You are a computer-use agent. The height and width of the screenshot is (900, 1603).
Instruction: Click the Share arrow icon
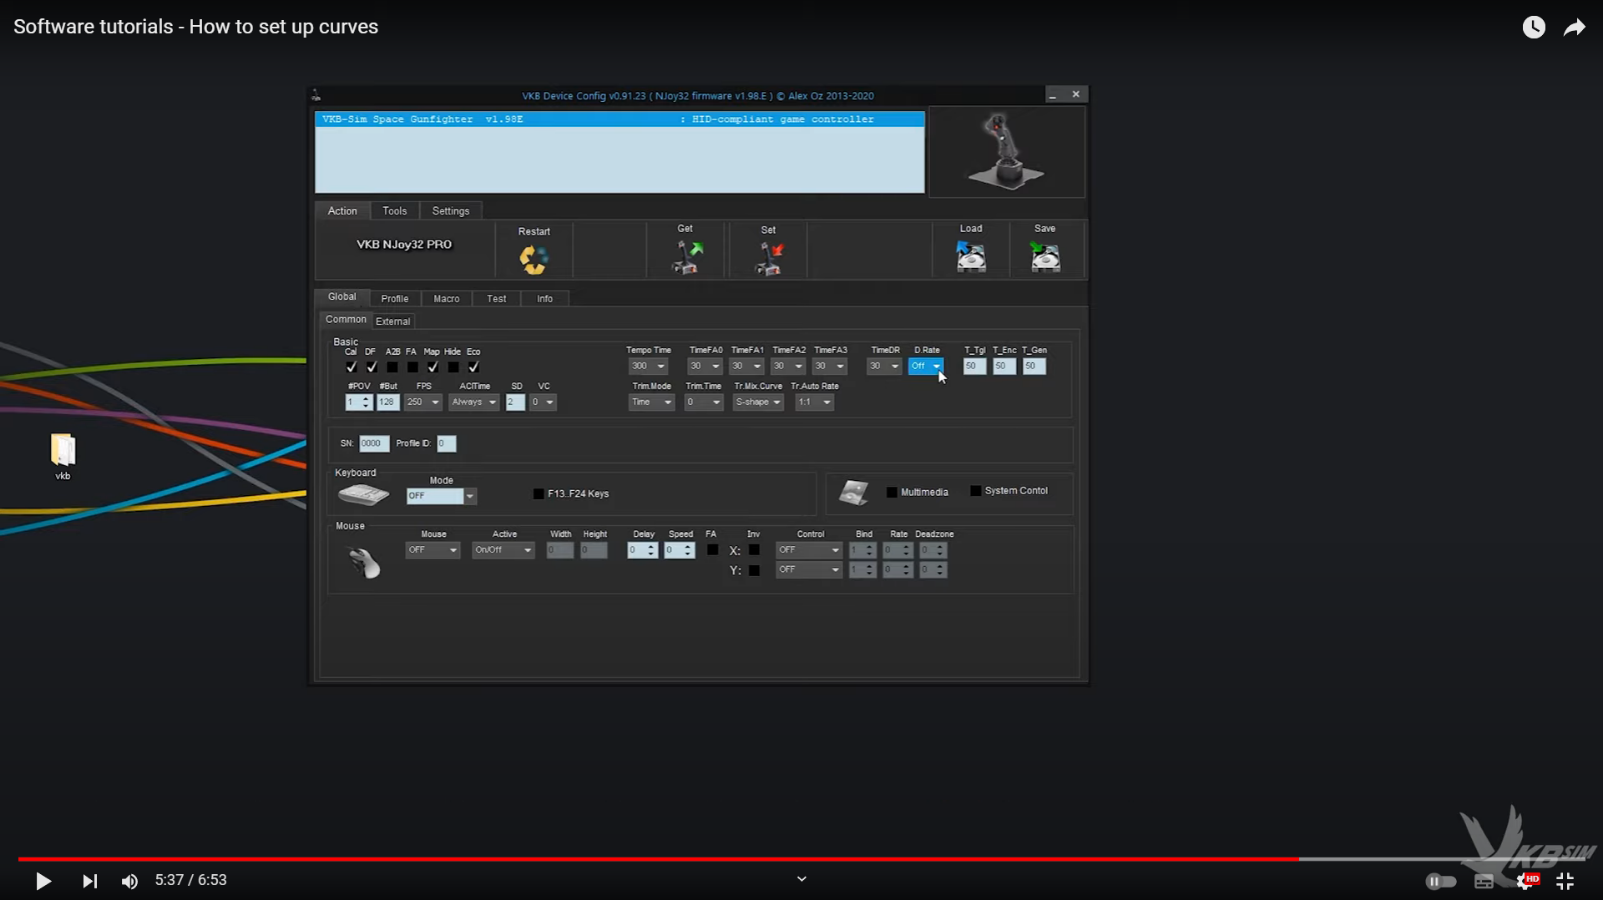coord(1575,27)
